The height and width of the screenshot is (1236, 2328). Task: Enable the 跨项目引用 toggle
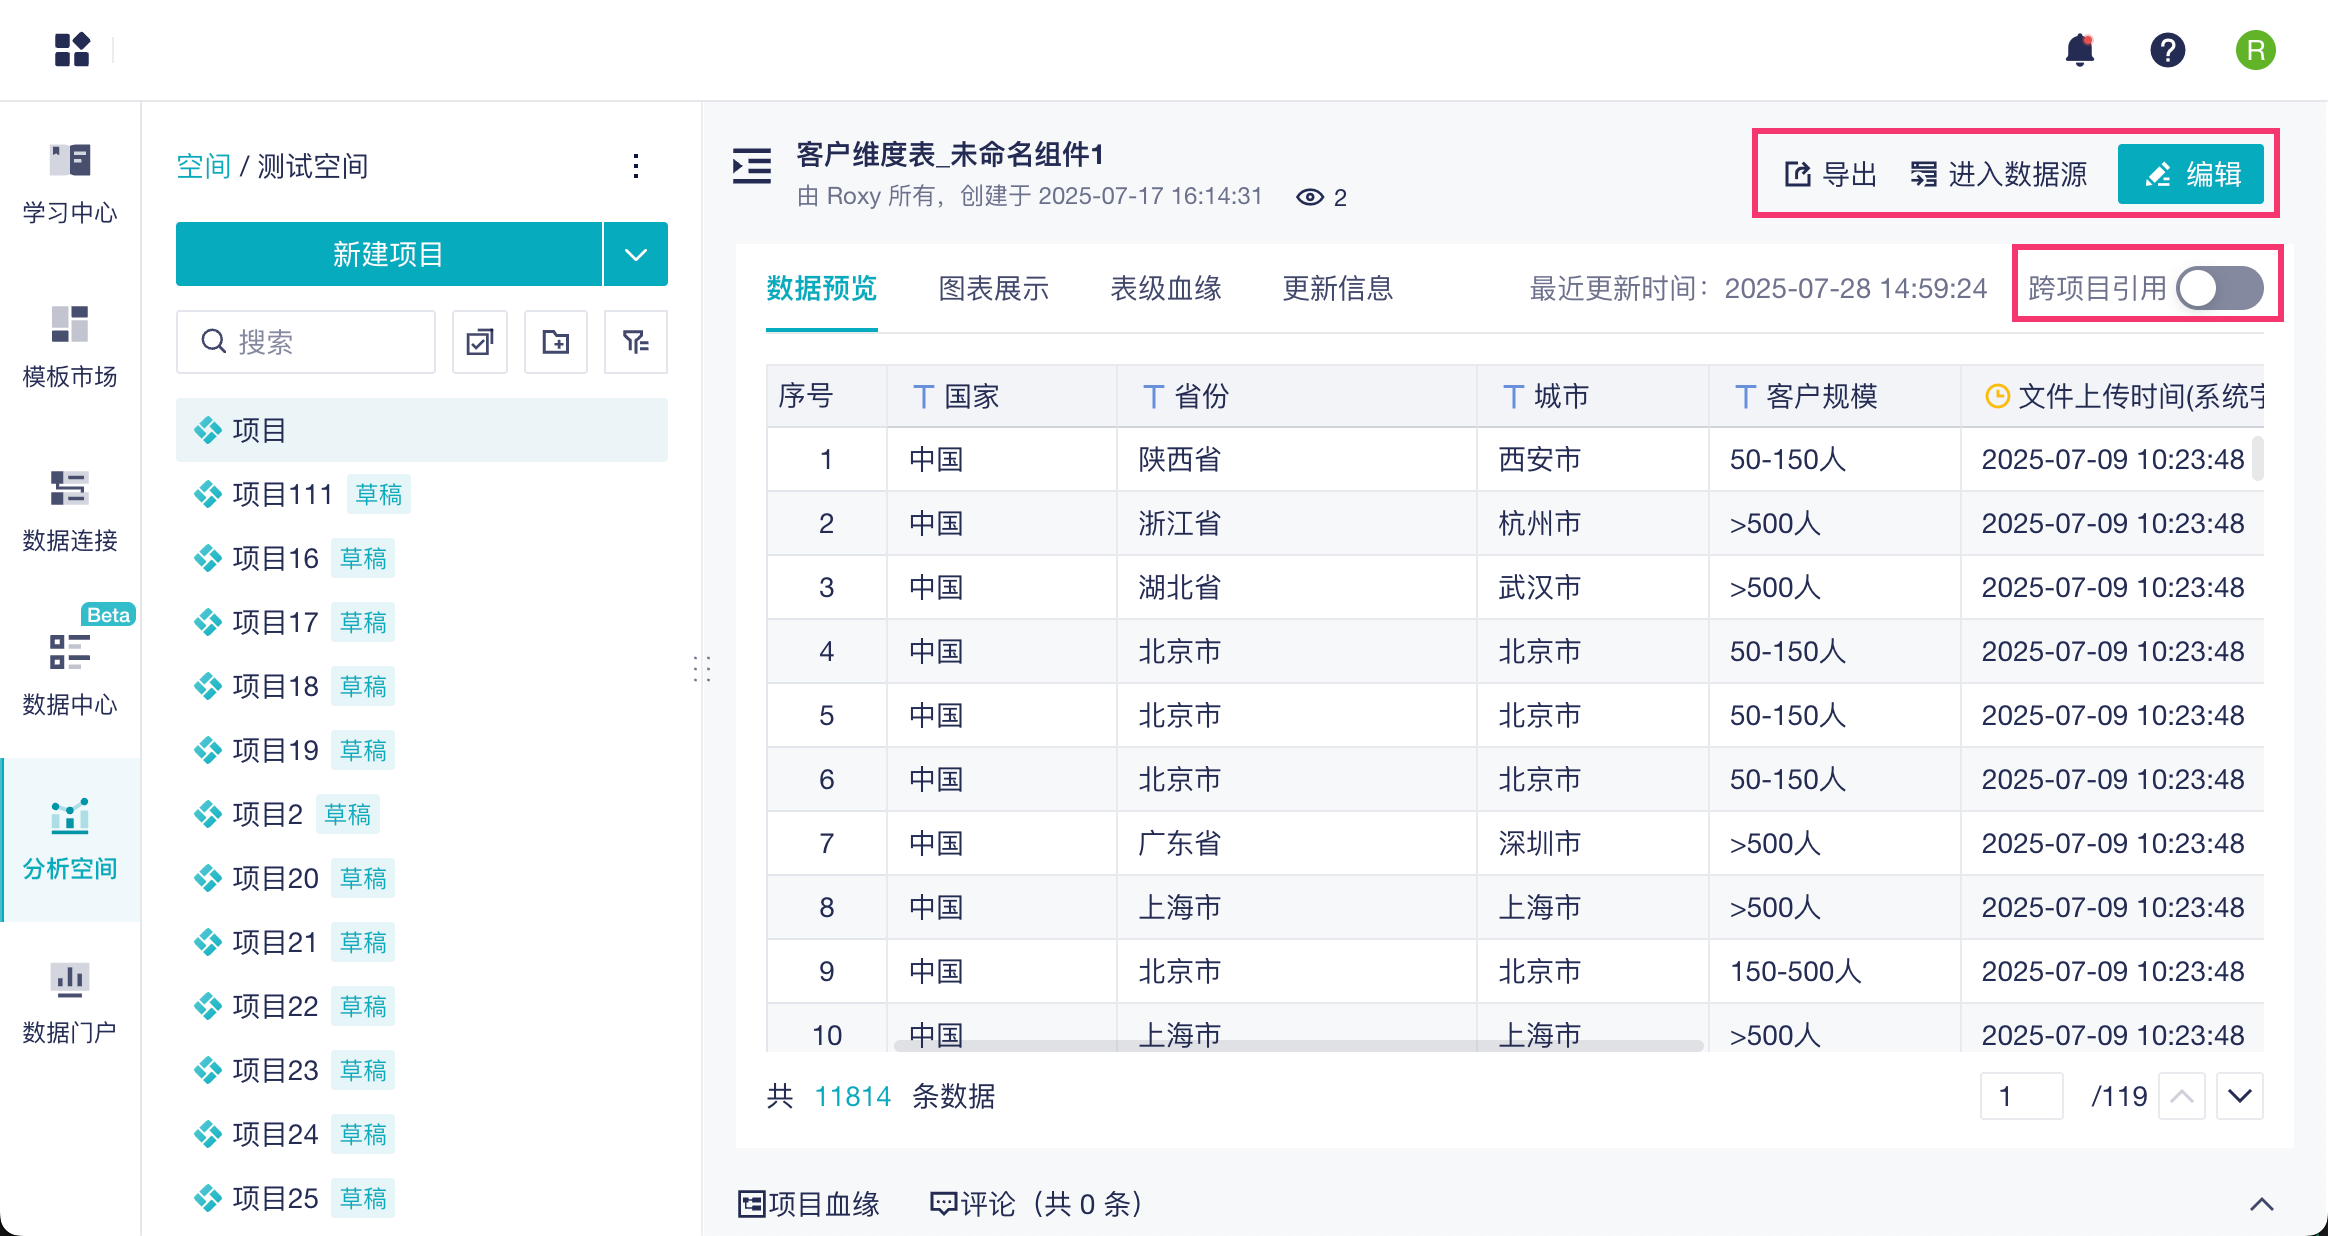tap(2220, 289)
